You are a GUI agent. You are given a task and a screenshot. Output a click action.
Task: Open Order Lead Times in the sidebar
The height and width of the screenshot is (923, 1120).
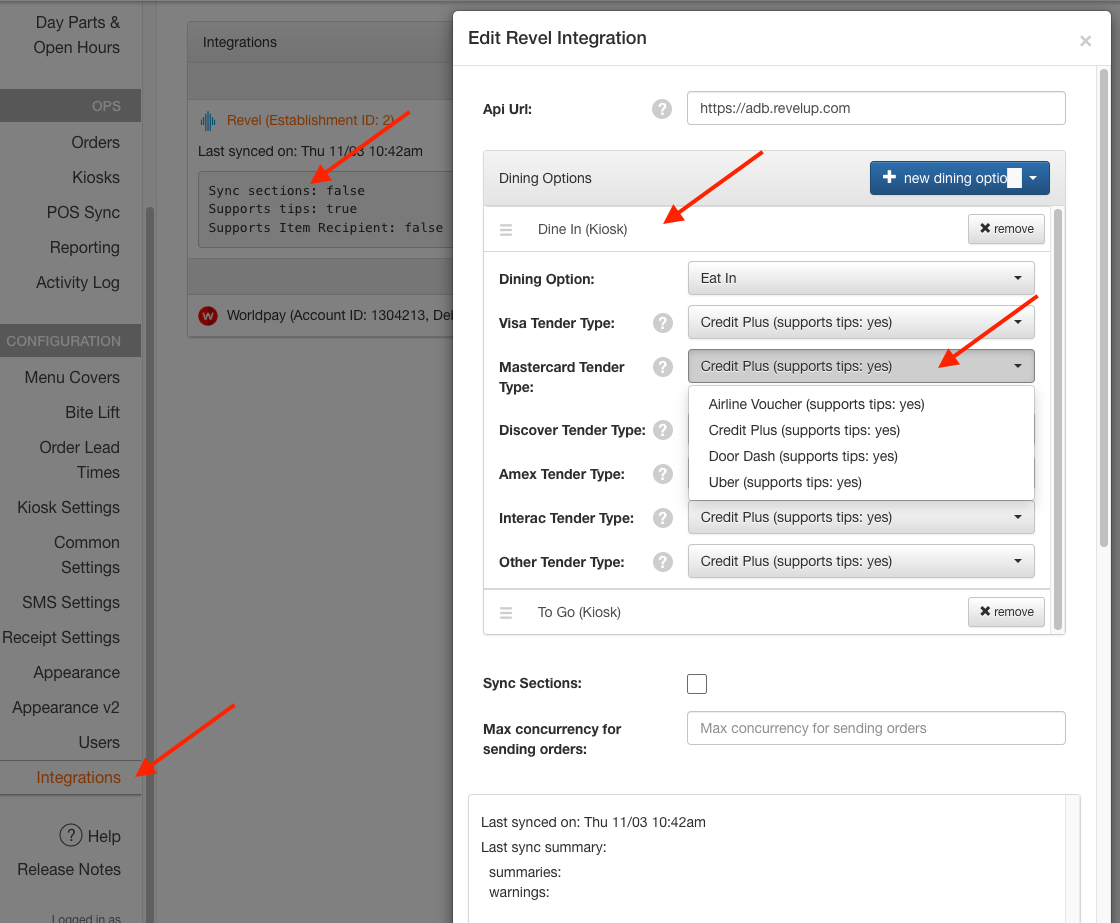click(79, 459)
